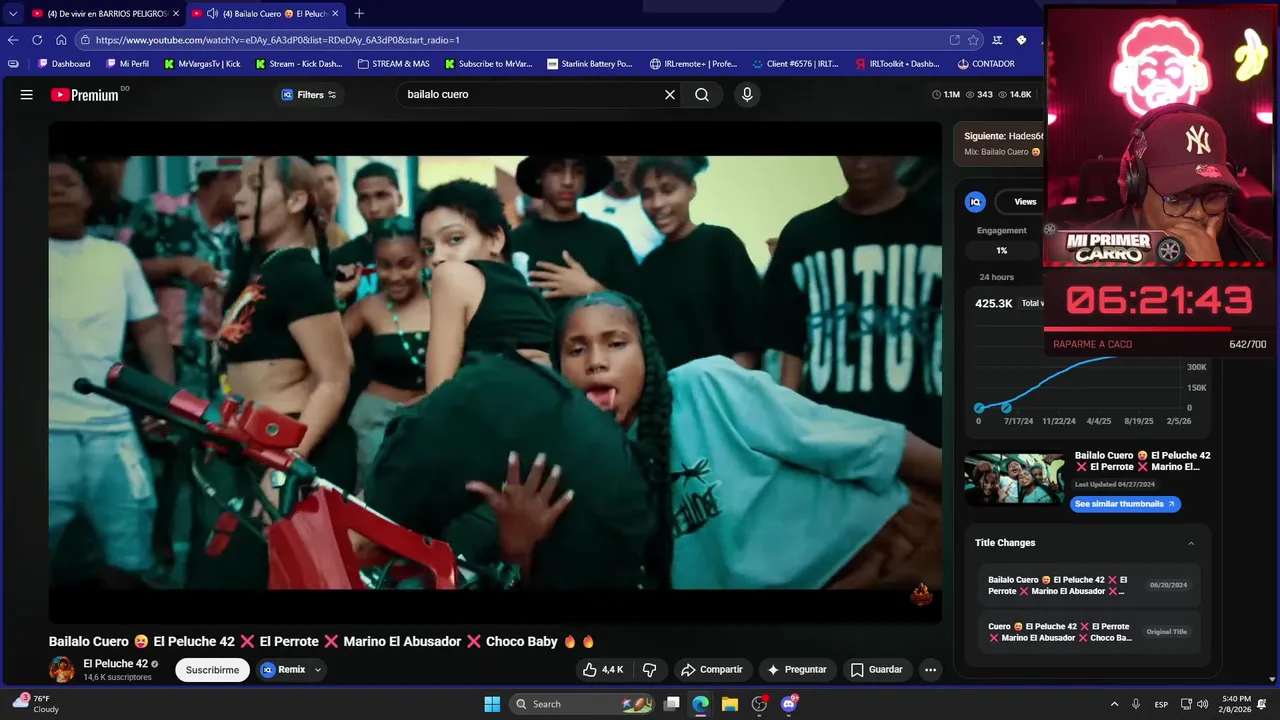Open El Peluche 42 channel name link
Viewport: 1280px width, 720px height.
[x=115, y=664]
